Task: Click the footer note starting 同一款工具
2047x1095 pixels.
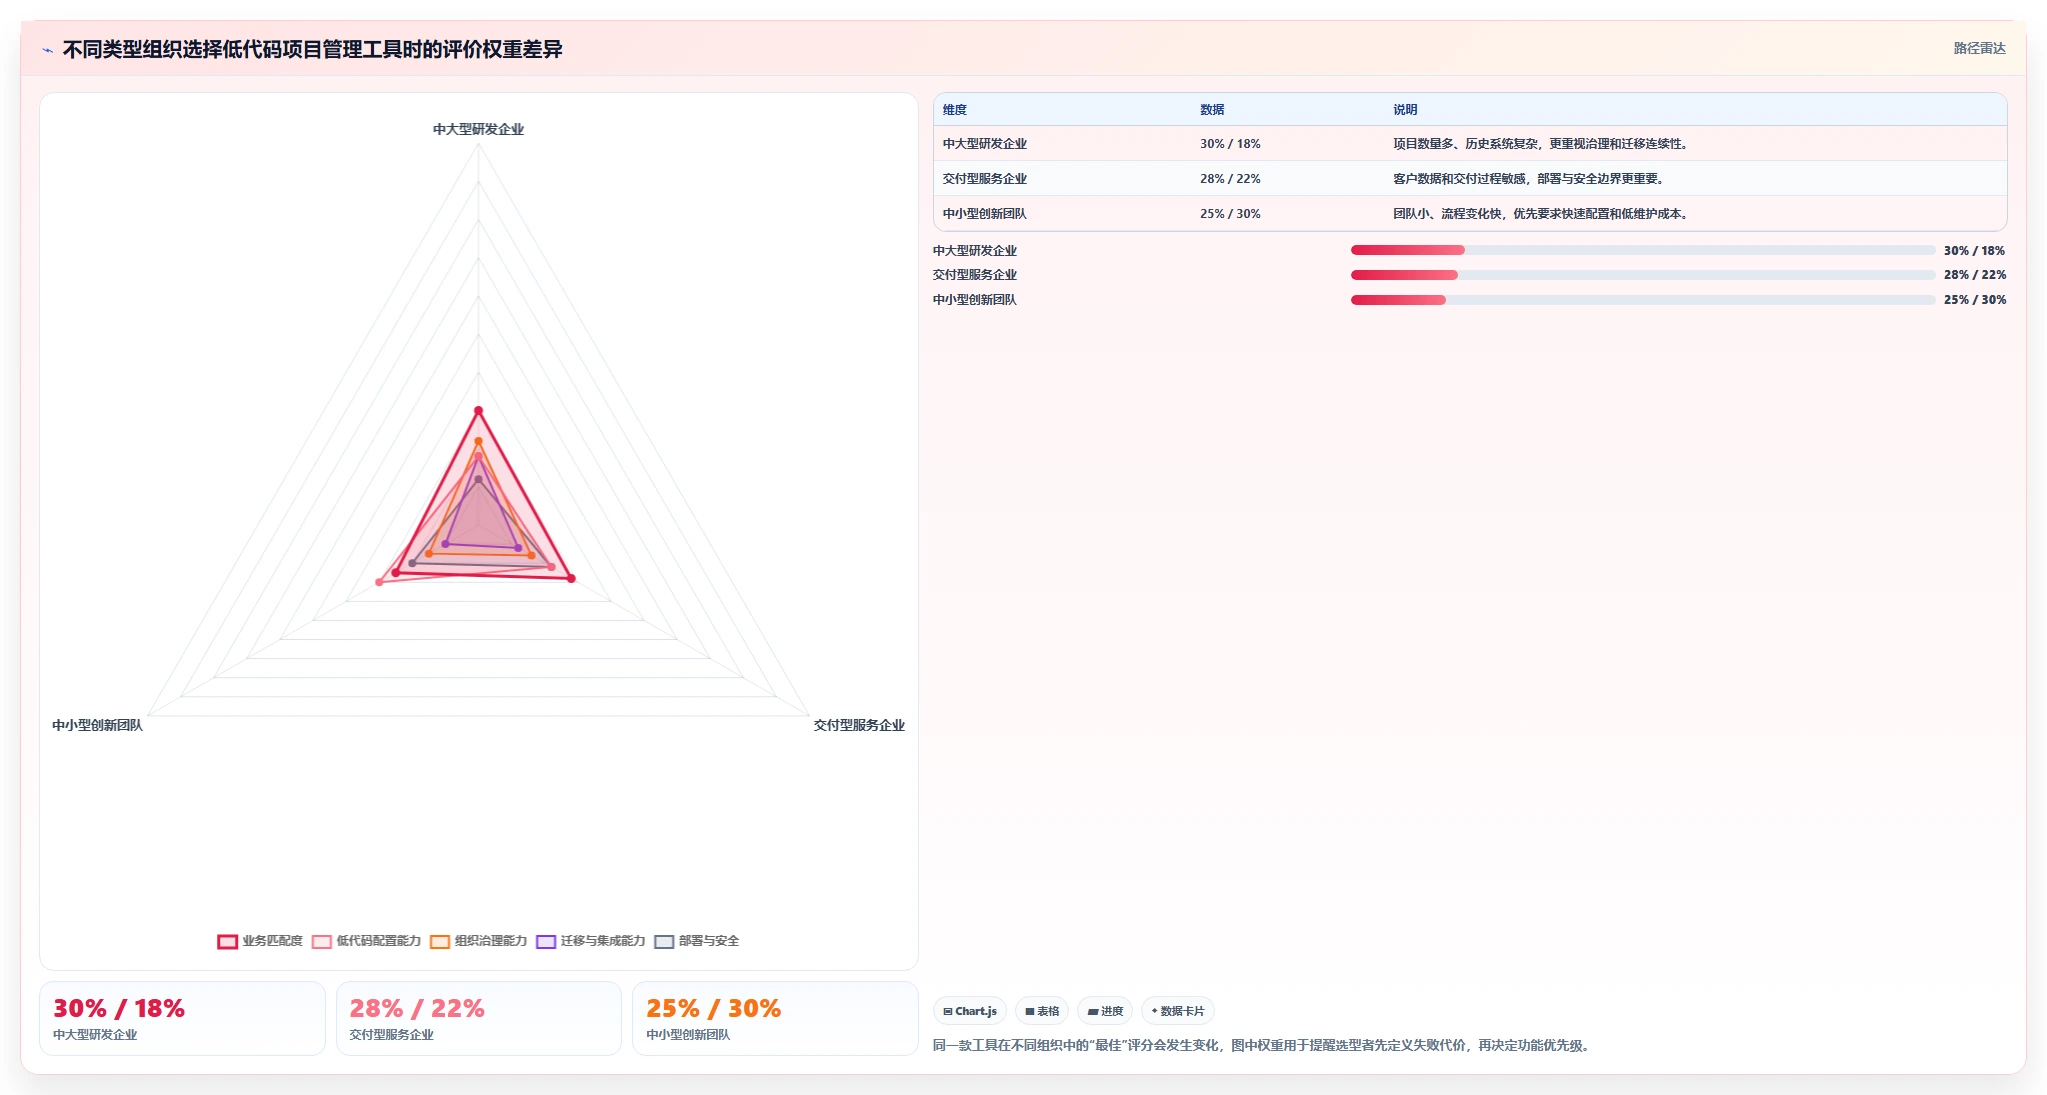Action: (x=1263, y=1045)
